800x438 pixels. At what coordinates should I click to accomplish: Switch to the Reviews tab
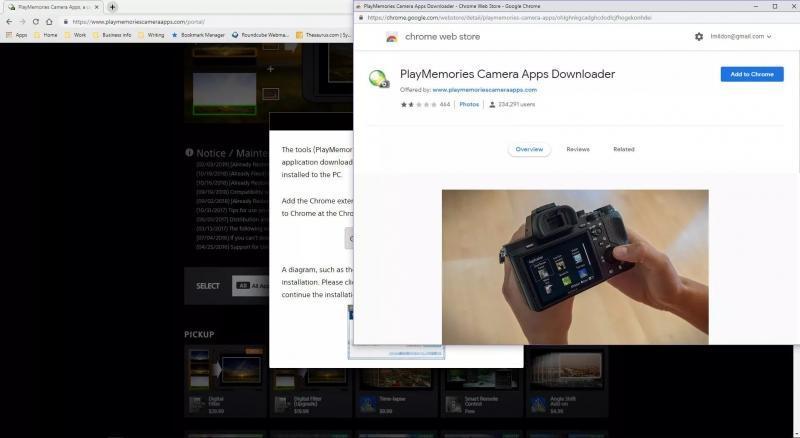coord(578,149)
